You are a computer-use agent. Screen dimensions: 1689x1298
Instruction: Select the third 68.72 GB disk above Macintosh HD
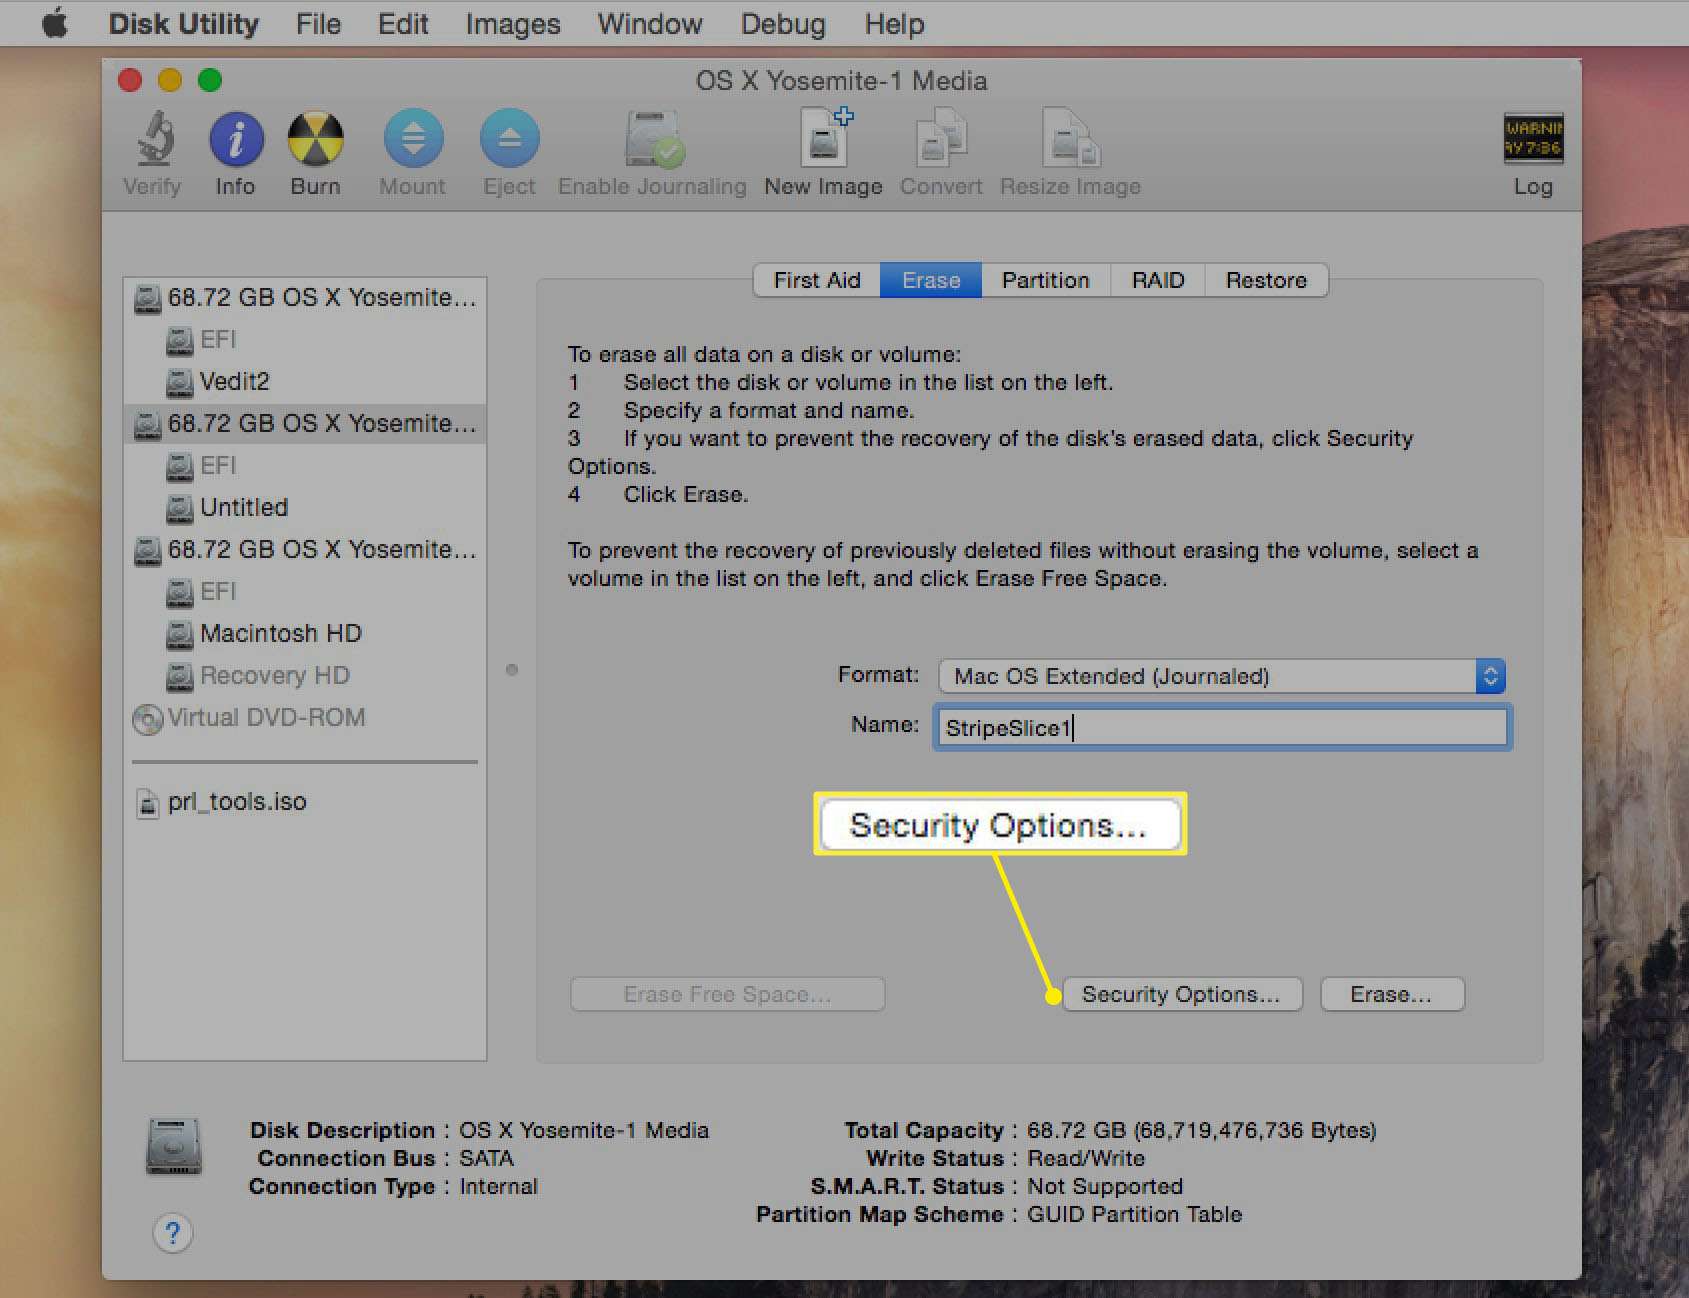point(305,549)
